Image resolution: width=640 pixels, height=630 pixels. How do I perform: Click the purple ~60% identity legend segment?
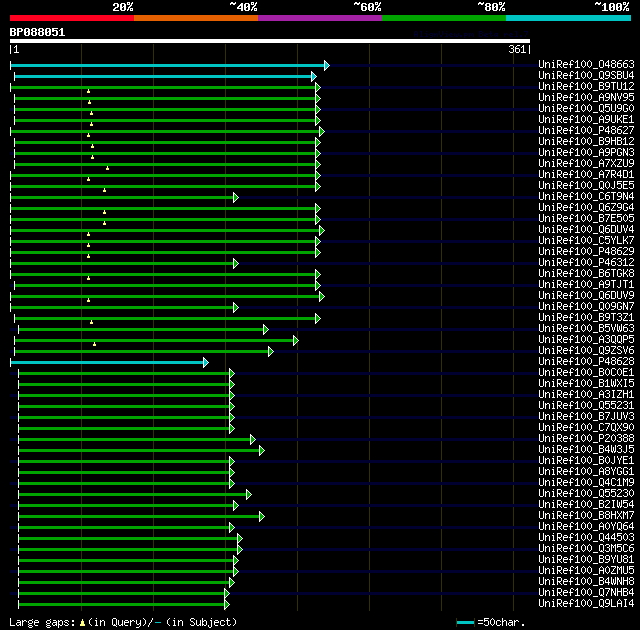click(x=320, y=18)
